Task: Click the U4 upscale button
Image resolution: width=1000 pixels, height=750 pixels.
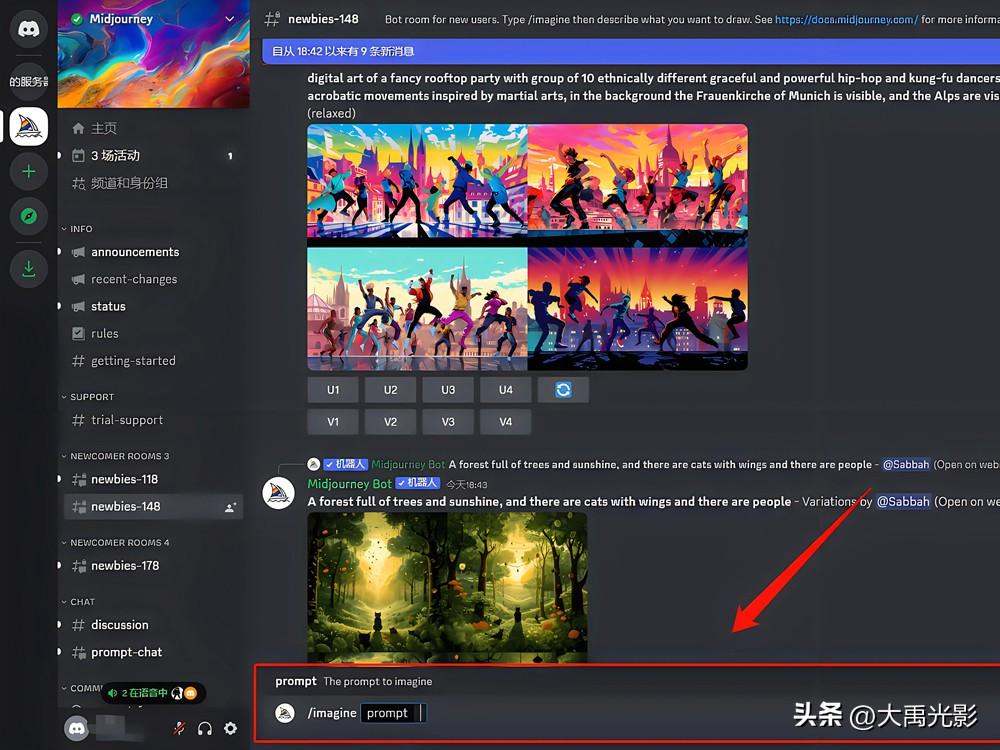Action: coord(506,390)
